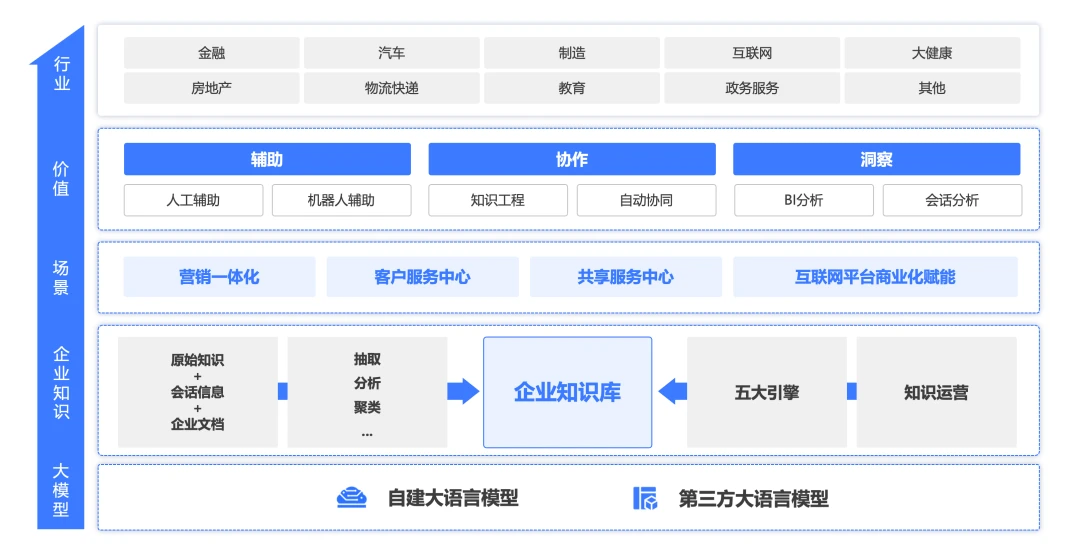Select the 协作 blue header
Image resolution: width=1080 pixels, height=556 pixels.
572,159
